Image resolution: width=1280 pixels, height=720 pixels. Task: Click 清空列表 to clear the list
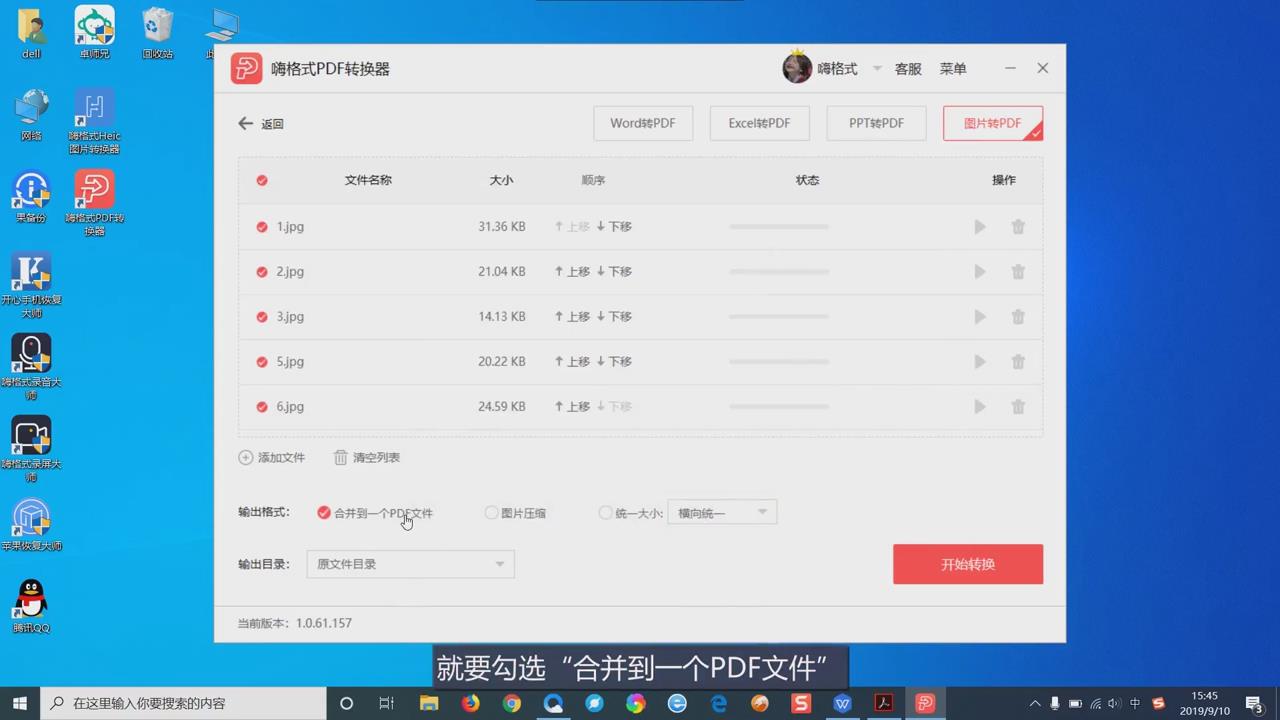tap(367, 457)
